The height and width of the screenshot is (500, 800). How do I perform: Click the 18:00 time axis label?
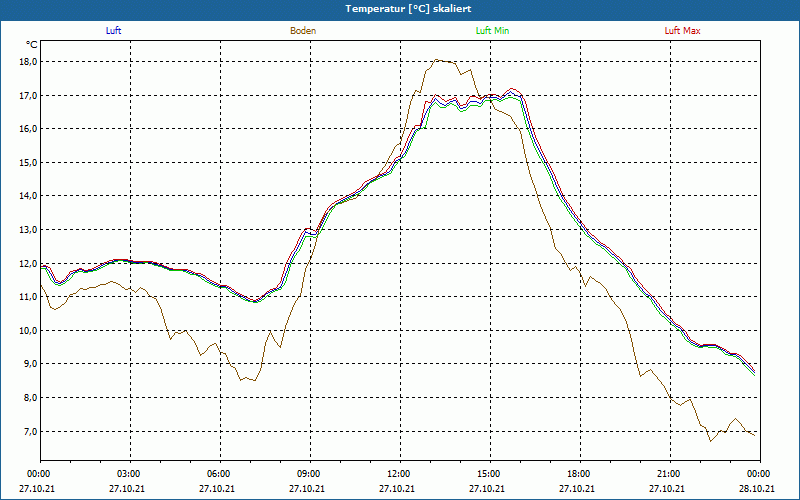pos(580,474)
